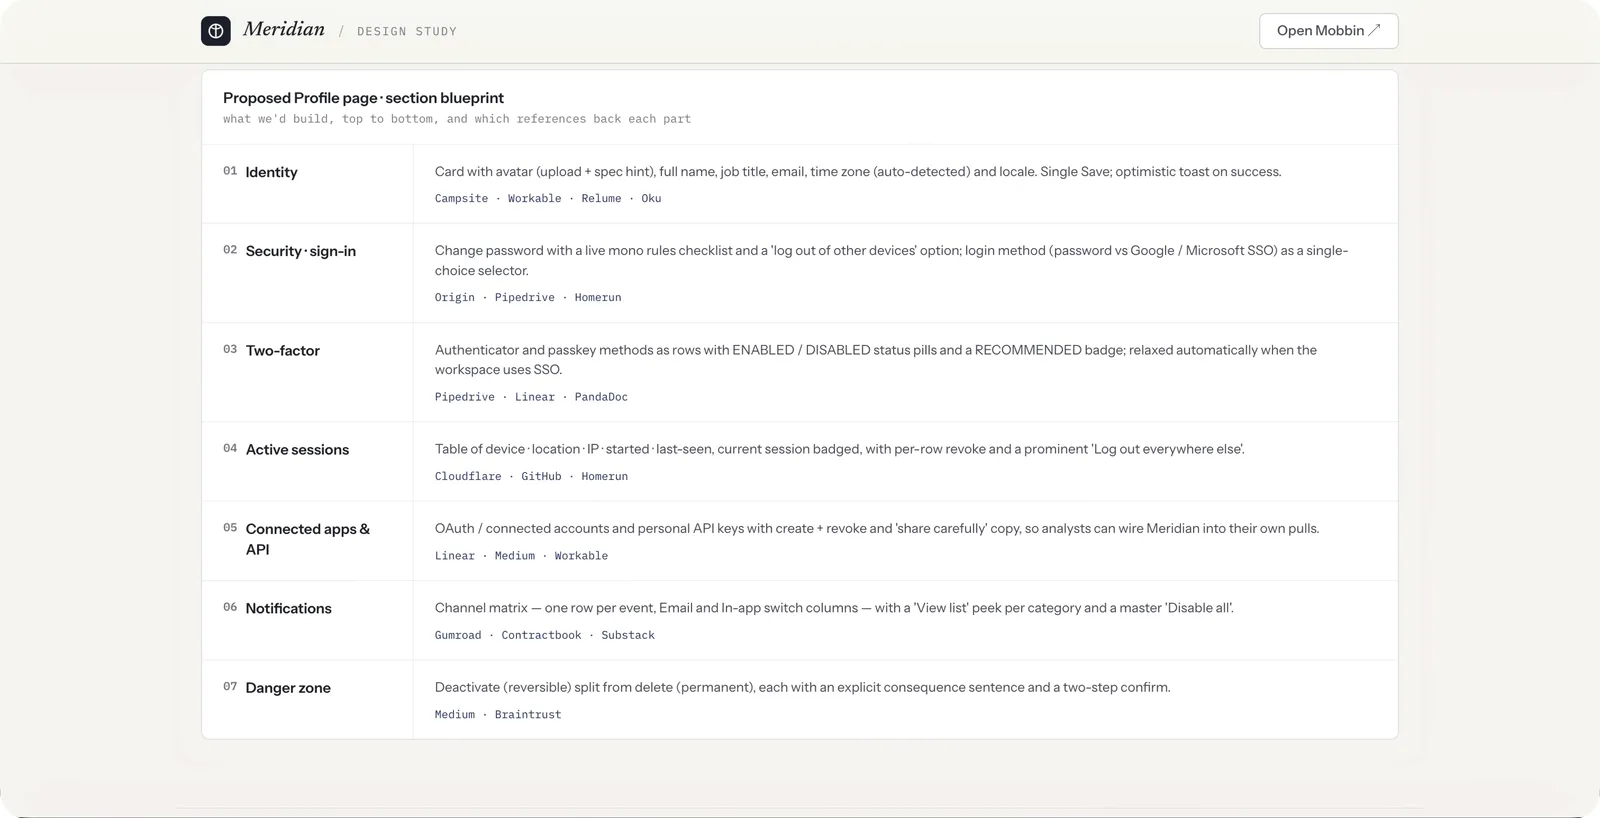Click the Oku reference in Identity row
The image size is (1600, 818).
point(651,199)
